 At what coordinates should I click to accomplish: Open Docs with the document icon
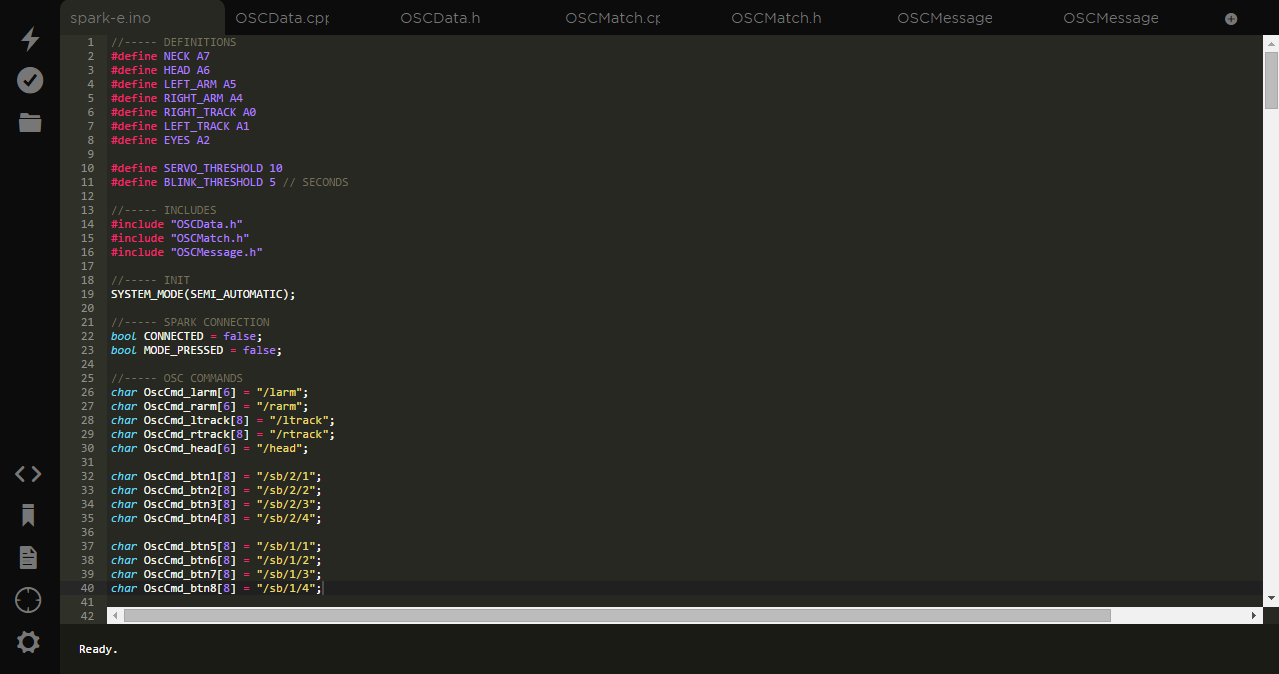28,558
